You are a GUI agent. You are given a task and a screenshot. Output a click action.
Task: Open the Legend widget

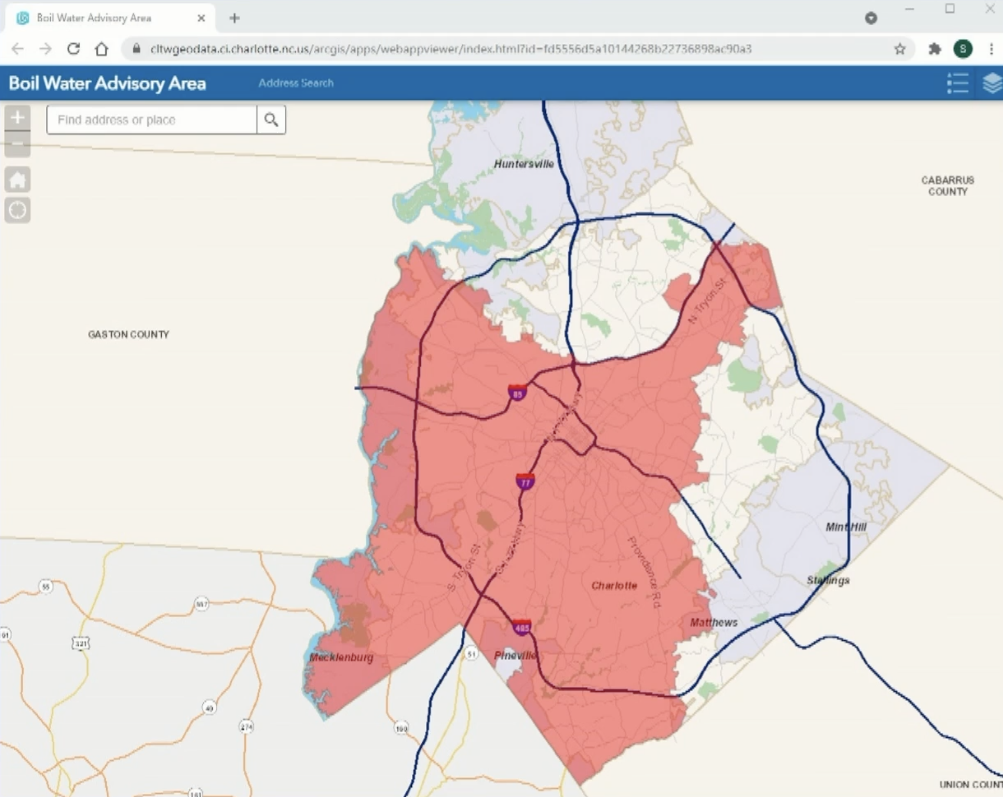pyautogui.click(x=957, y=84)
